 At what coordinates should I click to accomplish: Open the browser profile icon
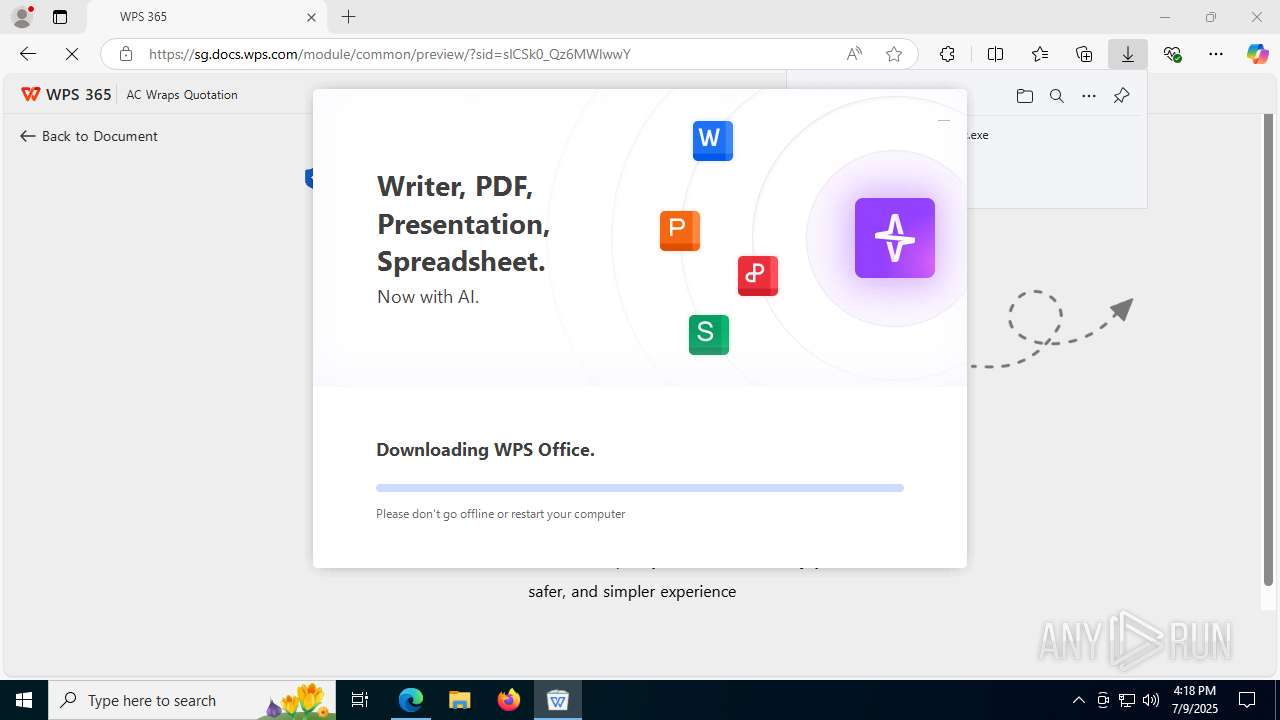pos(22,17)
